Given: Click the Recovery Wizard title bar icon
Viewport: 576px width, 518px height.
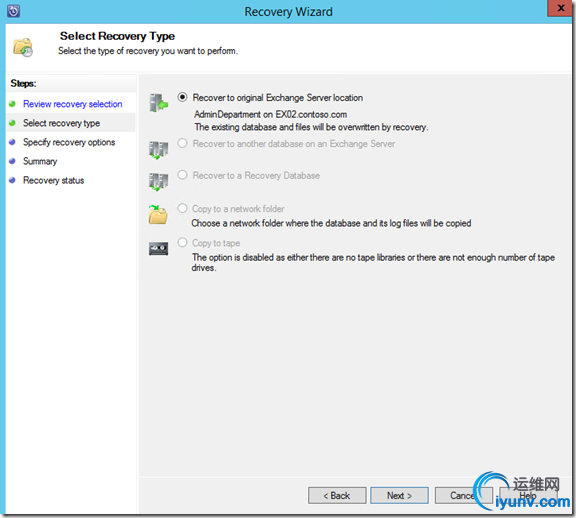Looking at the screenshot, I should [13, 11].
